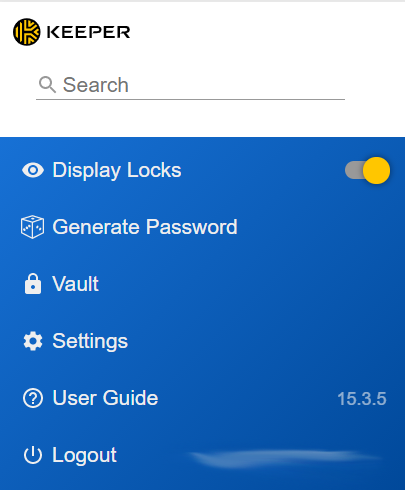Click the power icon next to Logout
405x490 pixels.
tap(33, 455)
